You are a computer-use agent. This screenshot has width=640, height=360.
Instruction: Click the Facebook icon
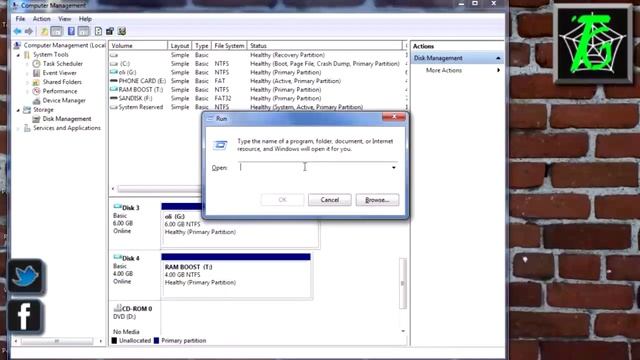point(24,316)
